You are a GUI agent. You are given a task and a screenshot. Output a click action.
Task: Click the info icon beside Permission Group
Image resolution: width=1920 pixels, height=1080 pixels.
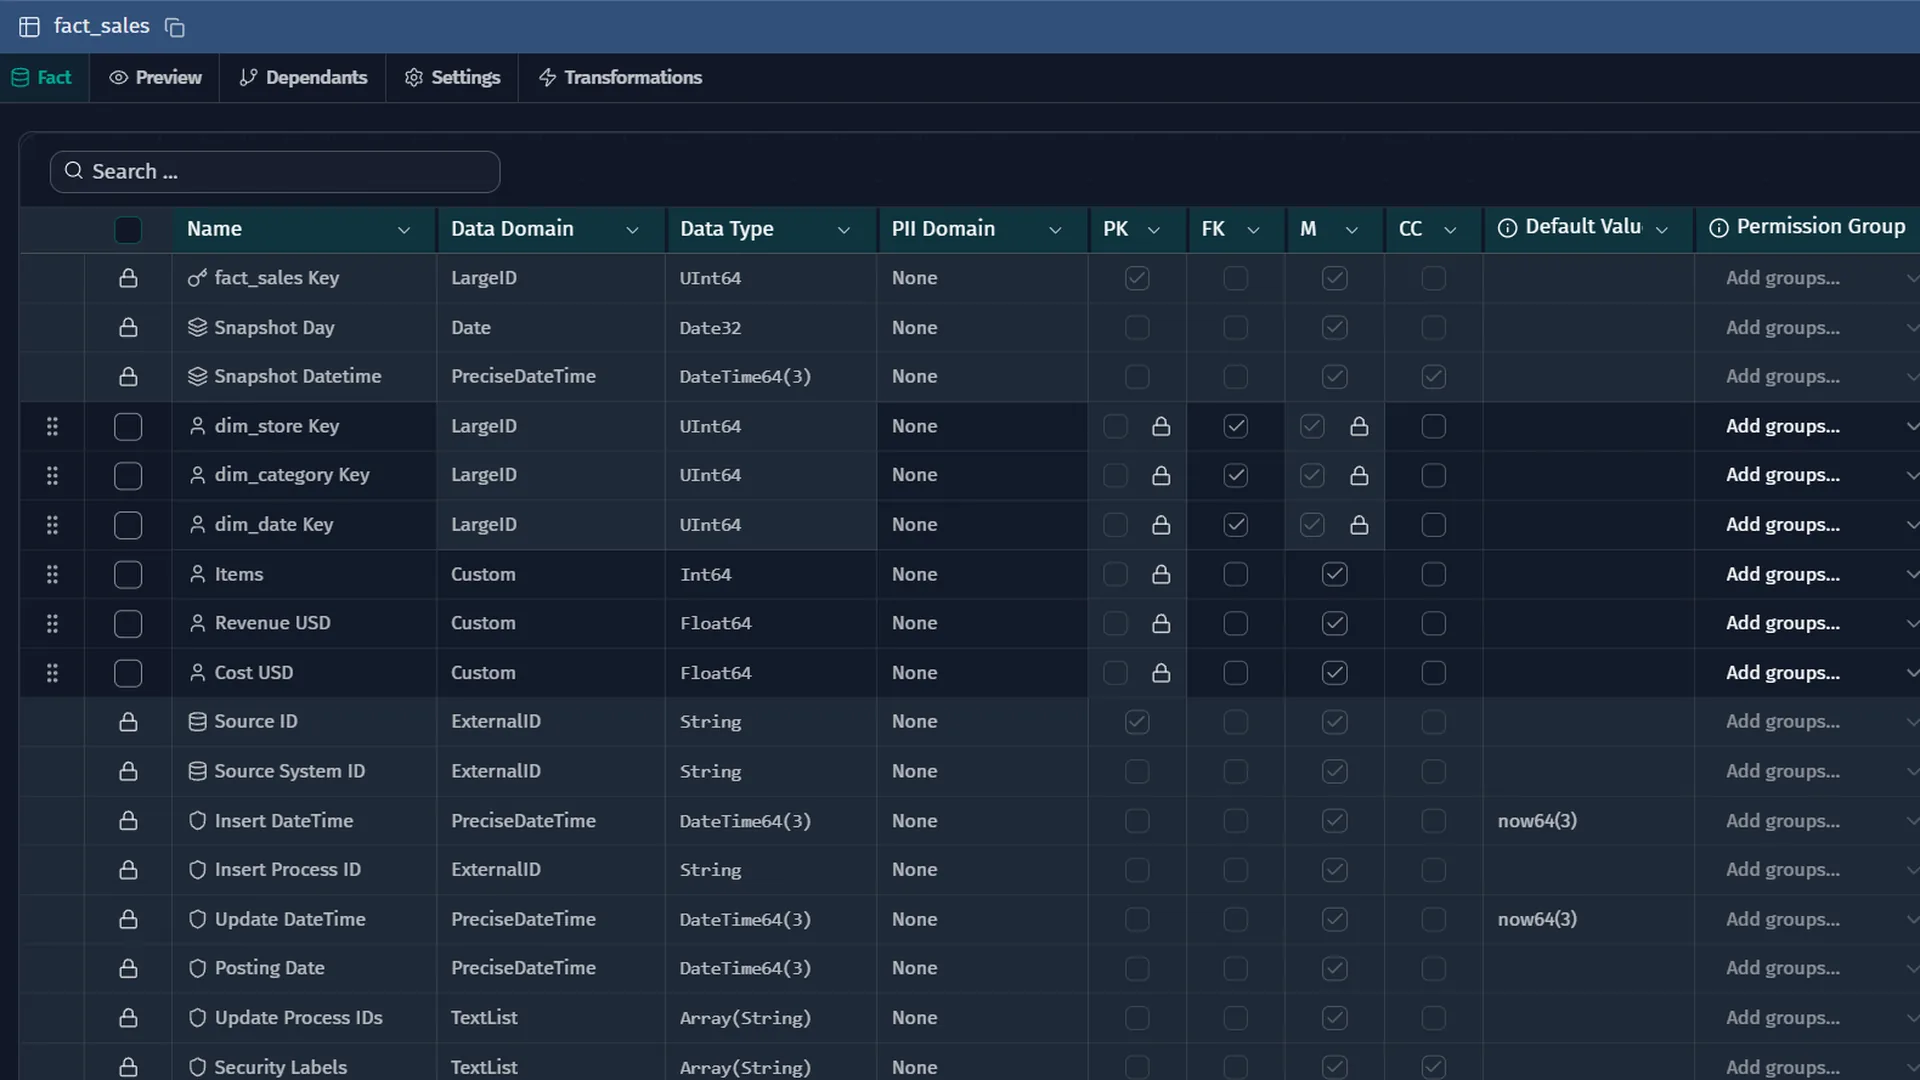[1719, 228]
